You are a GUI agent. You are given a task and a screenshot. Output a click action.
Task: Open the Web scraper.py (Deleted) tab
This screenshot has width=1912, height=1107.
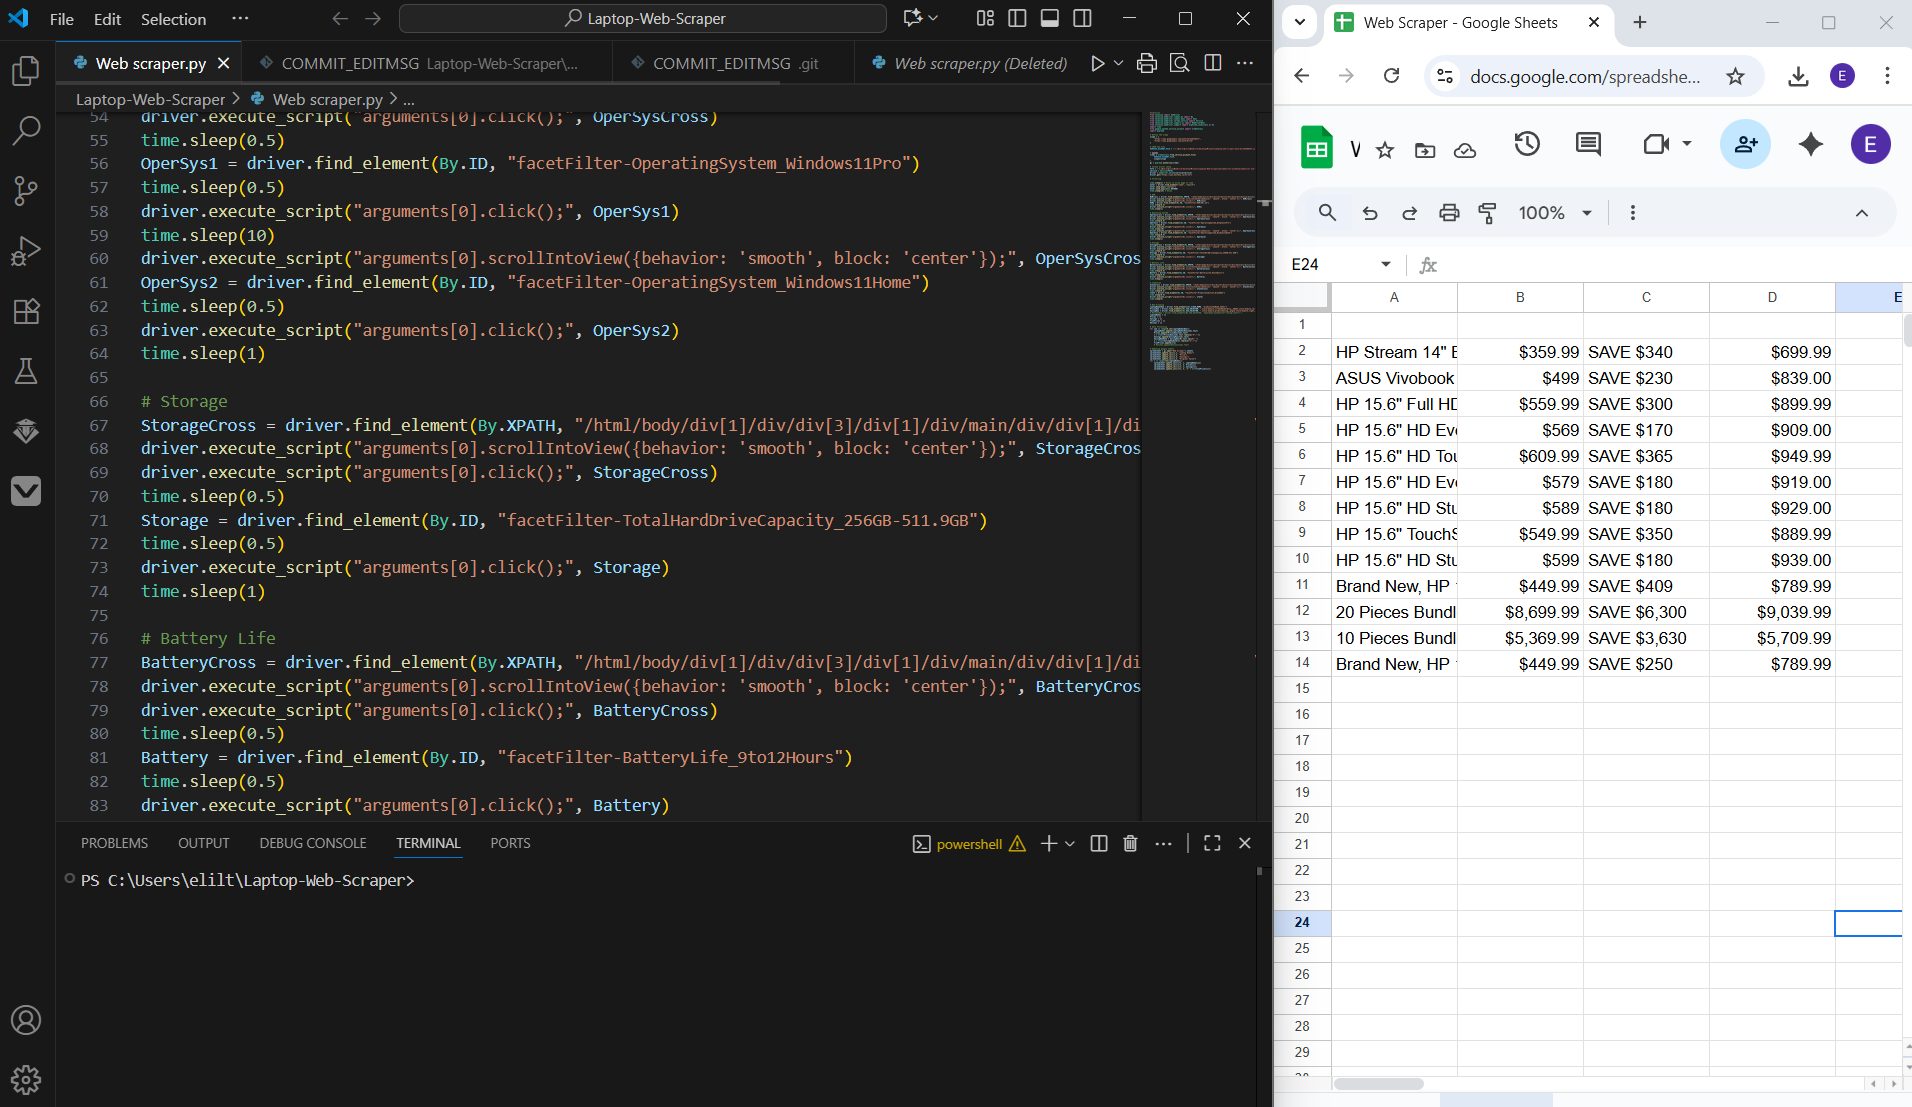969,63
